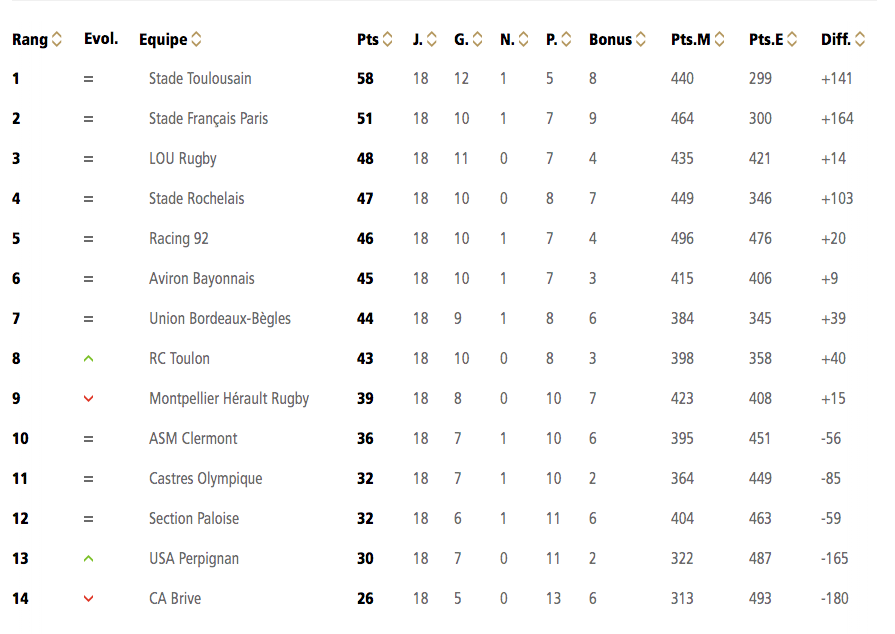Click red down arrow for CA Brive
This screenshot has width=895, height=634.
click(88, 599)
